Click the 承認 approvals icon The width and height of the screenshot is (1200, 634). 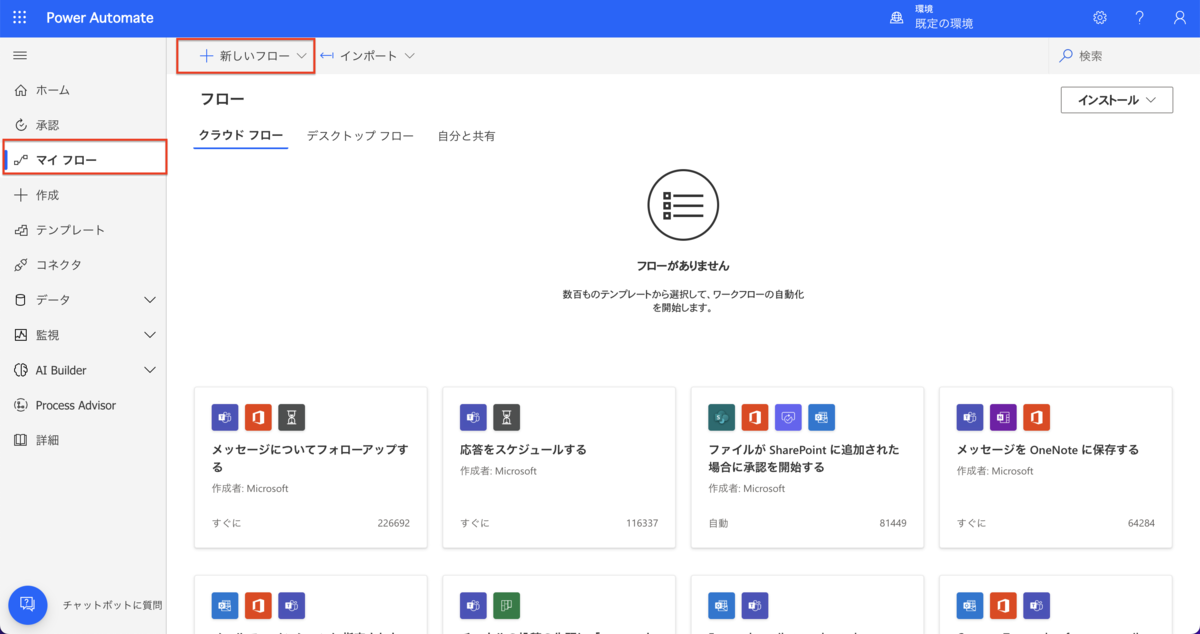[x=21, y=125]
